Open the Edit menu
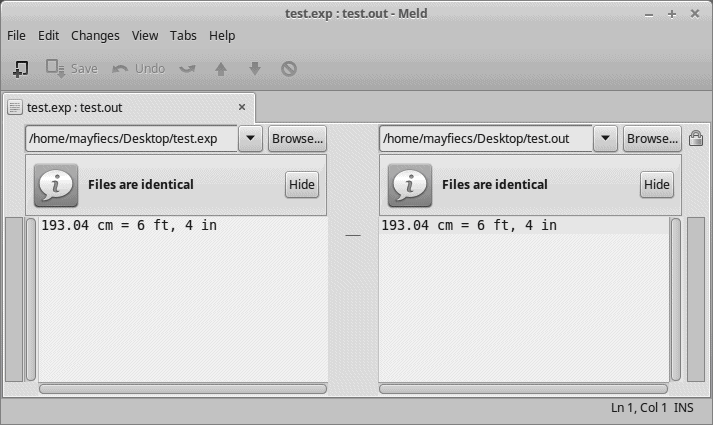The width and height of the screenshot is (713, 425). (48, 35)
